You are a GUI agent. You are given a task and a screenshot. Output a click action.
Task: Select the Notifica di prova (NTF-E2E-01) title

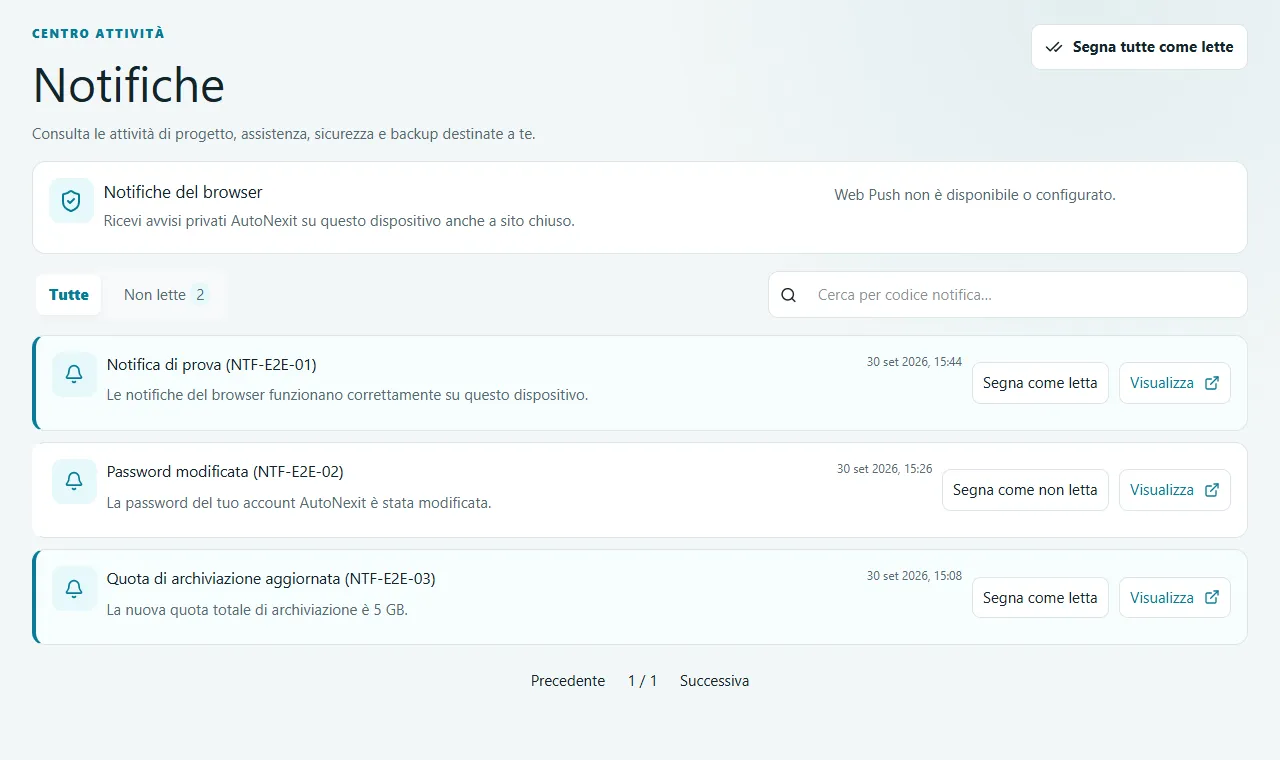pyautogui.click(x=212, y=364)
